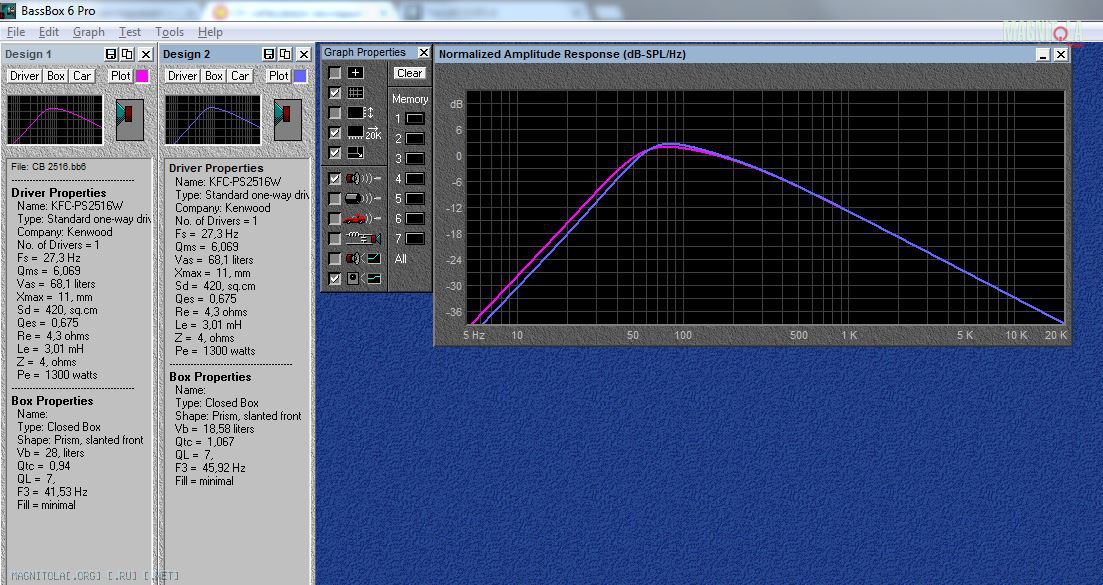Click the Box button in Design 2

214,76
